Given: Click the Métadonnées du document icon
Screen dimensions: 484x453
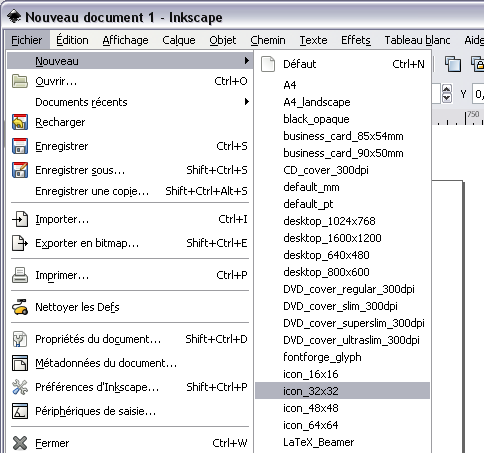Looking at the screenshot, I should [20, 363].
